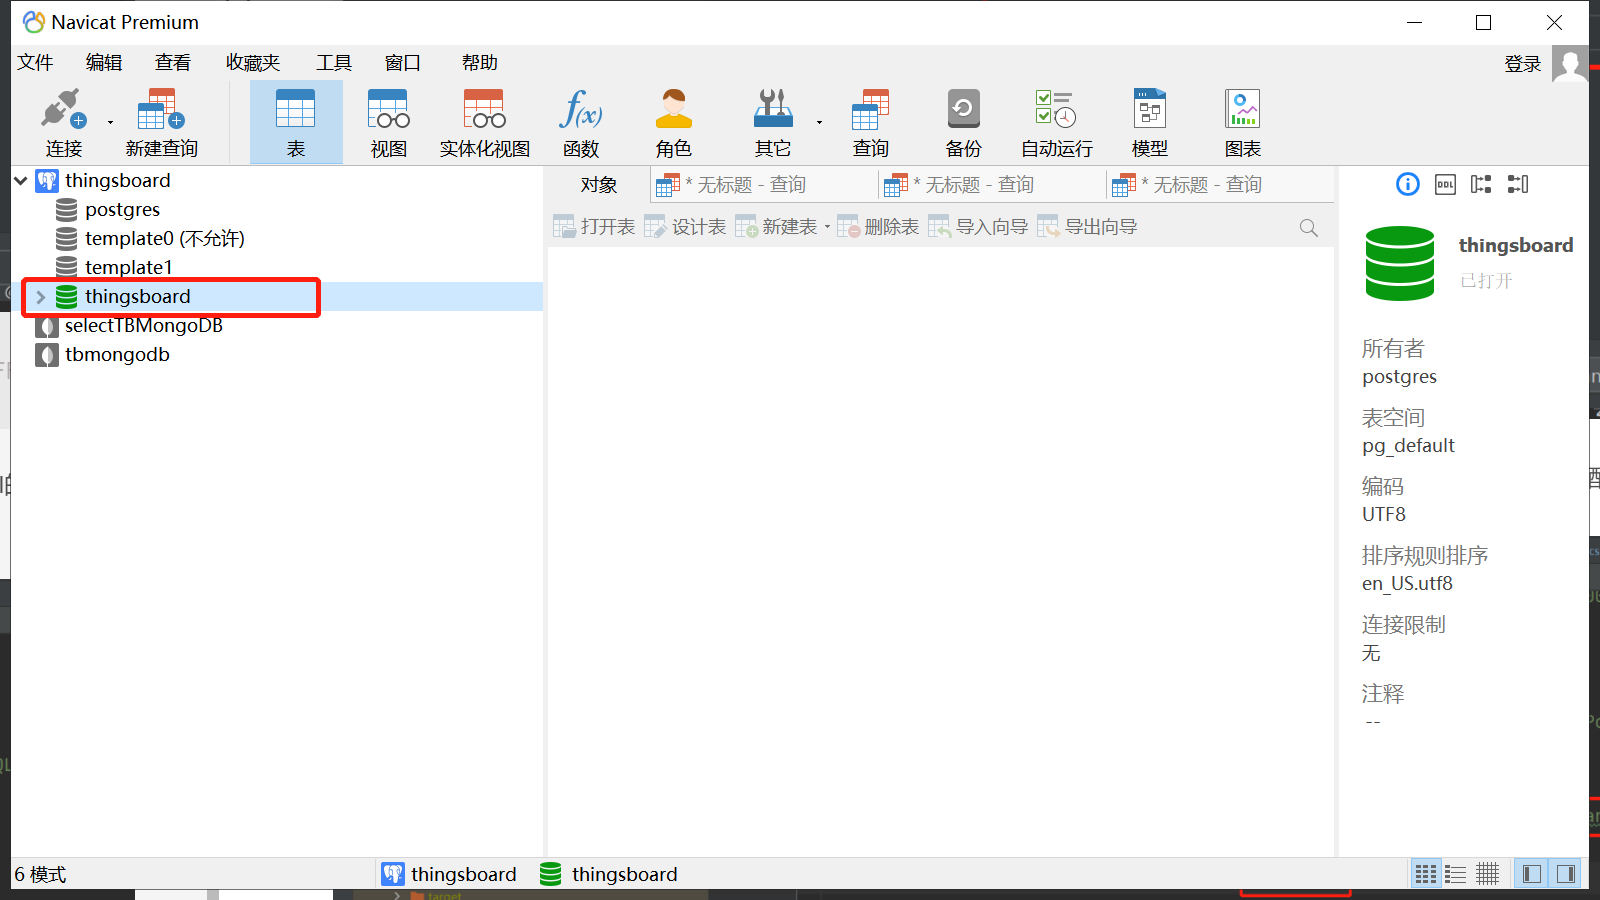
Task: Switch to the second untitled query tab
Action: click(x=992, y=185)
